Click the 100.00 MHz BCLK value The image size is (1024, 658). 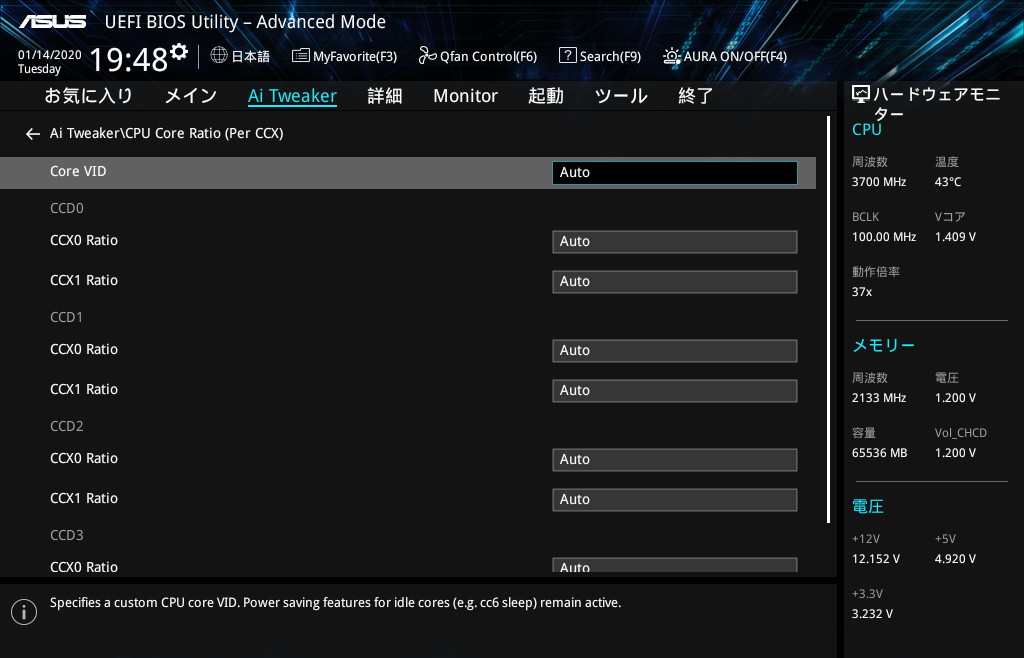(884, 237)
